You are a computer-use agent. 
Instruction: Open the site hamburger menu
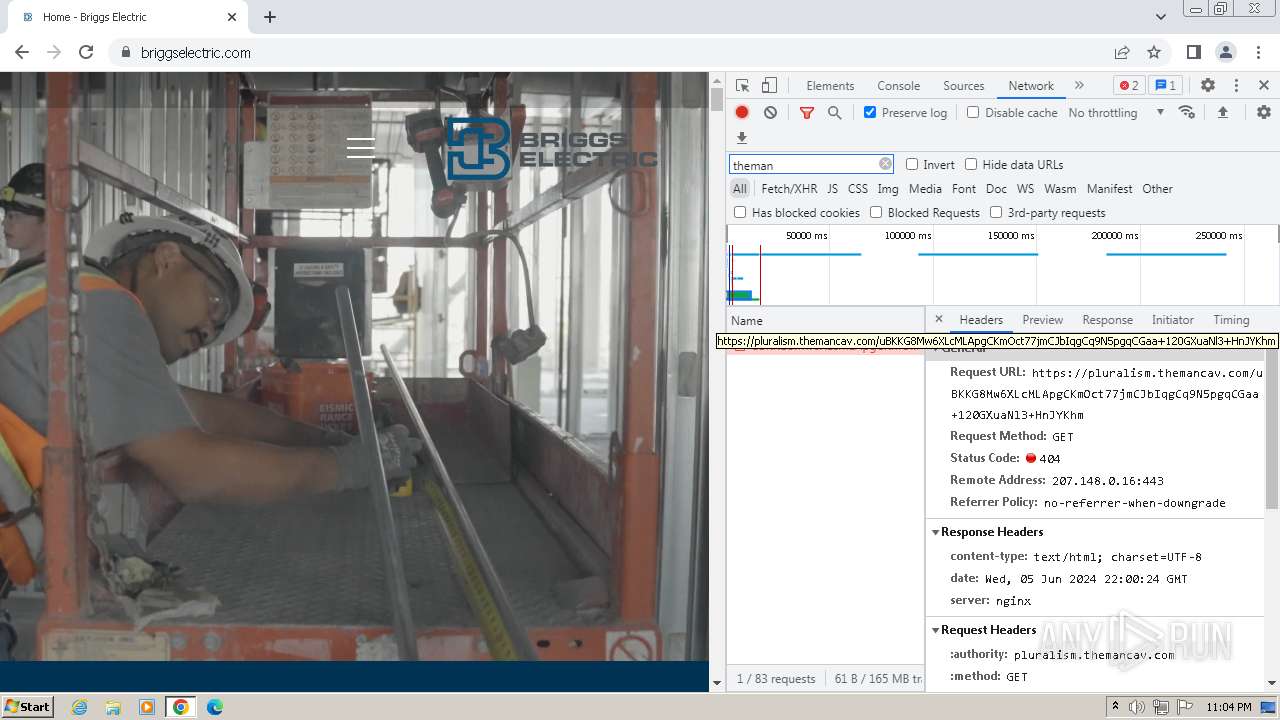pyautogui.click(x=361, y=148)
